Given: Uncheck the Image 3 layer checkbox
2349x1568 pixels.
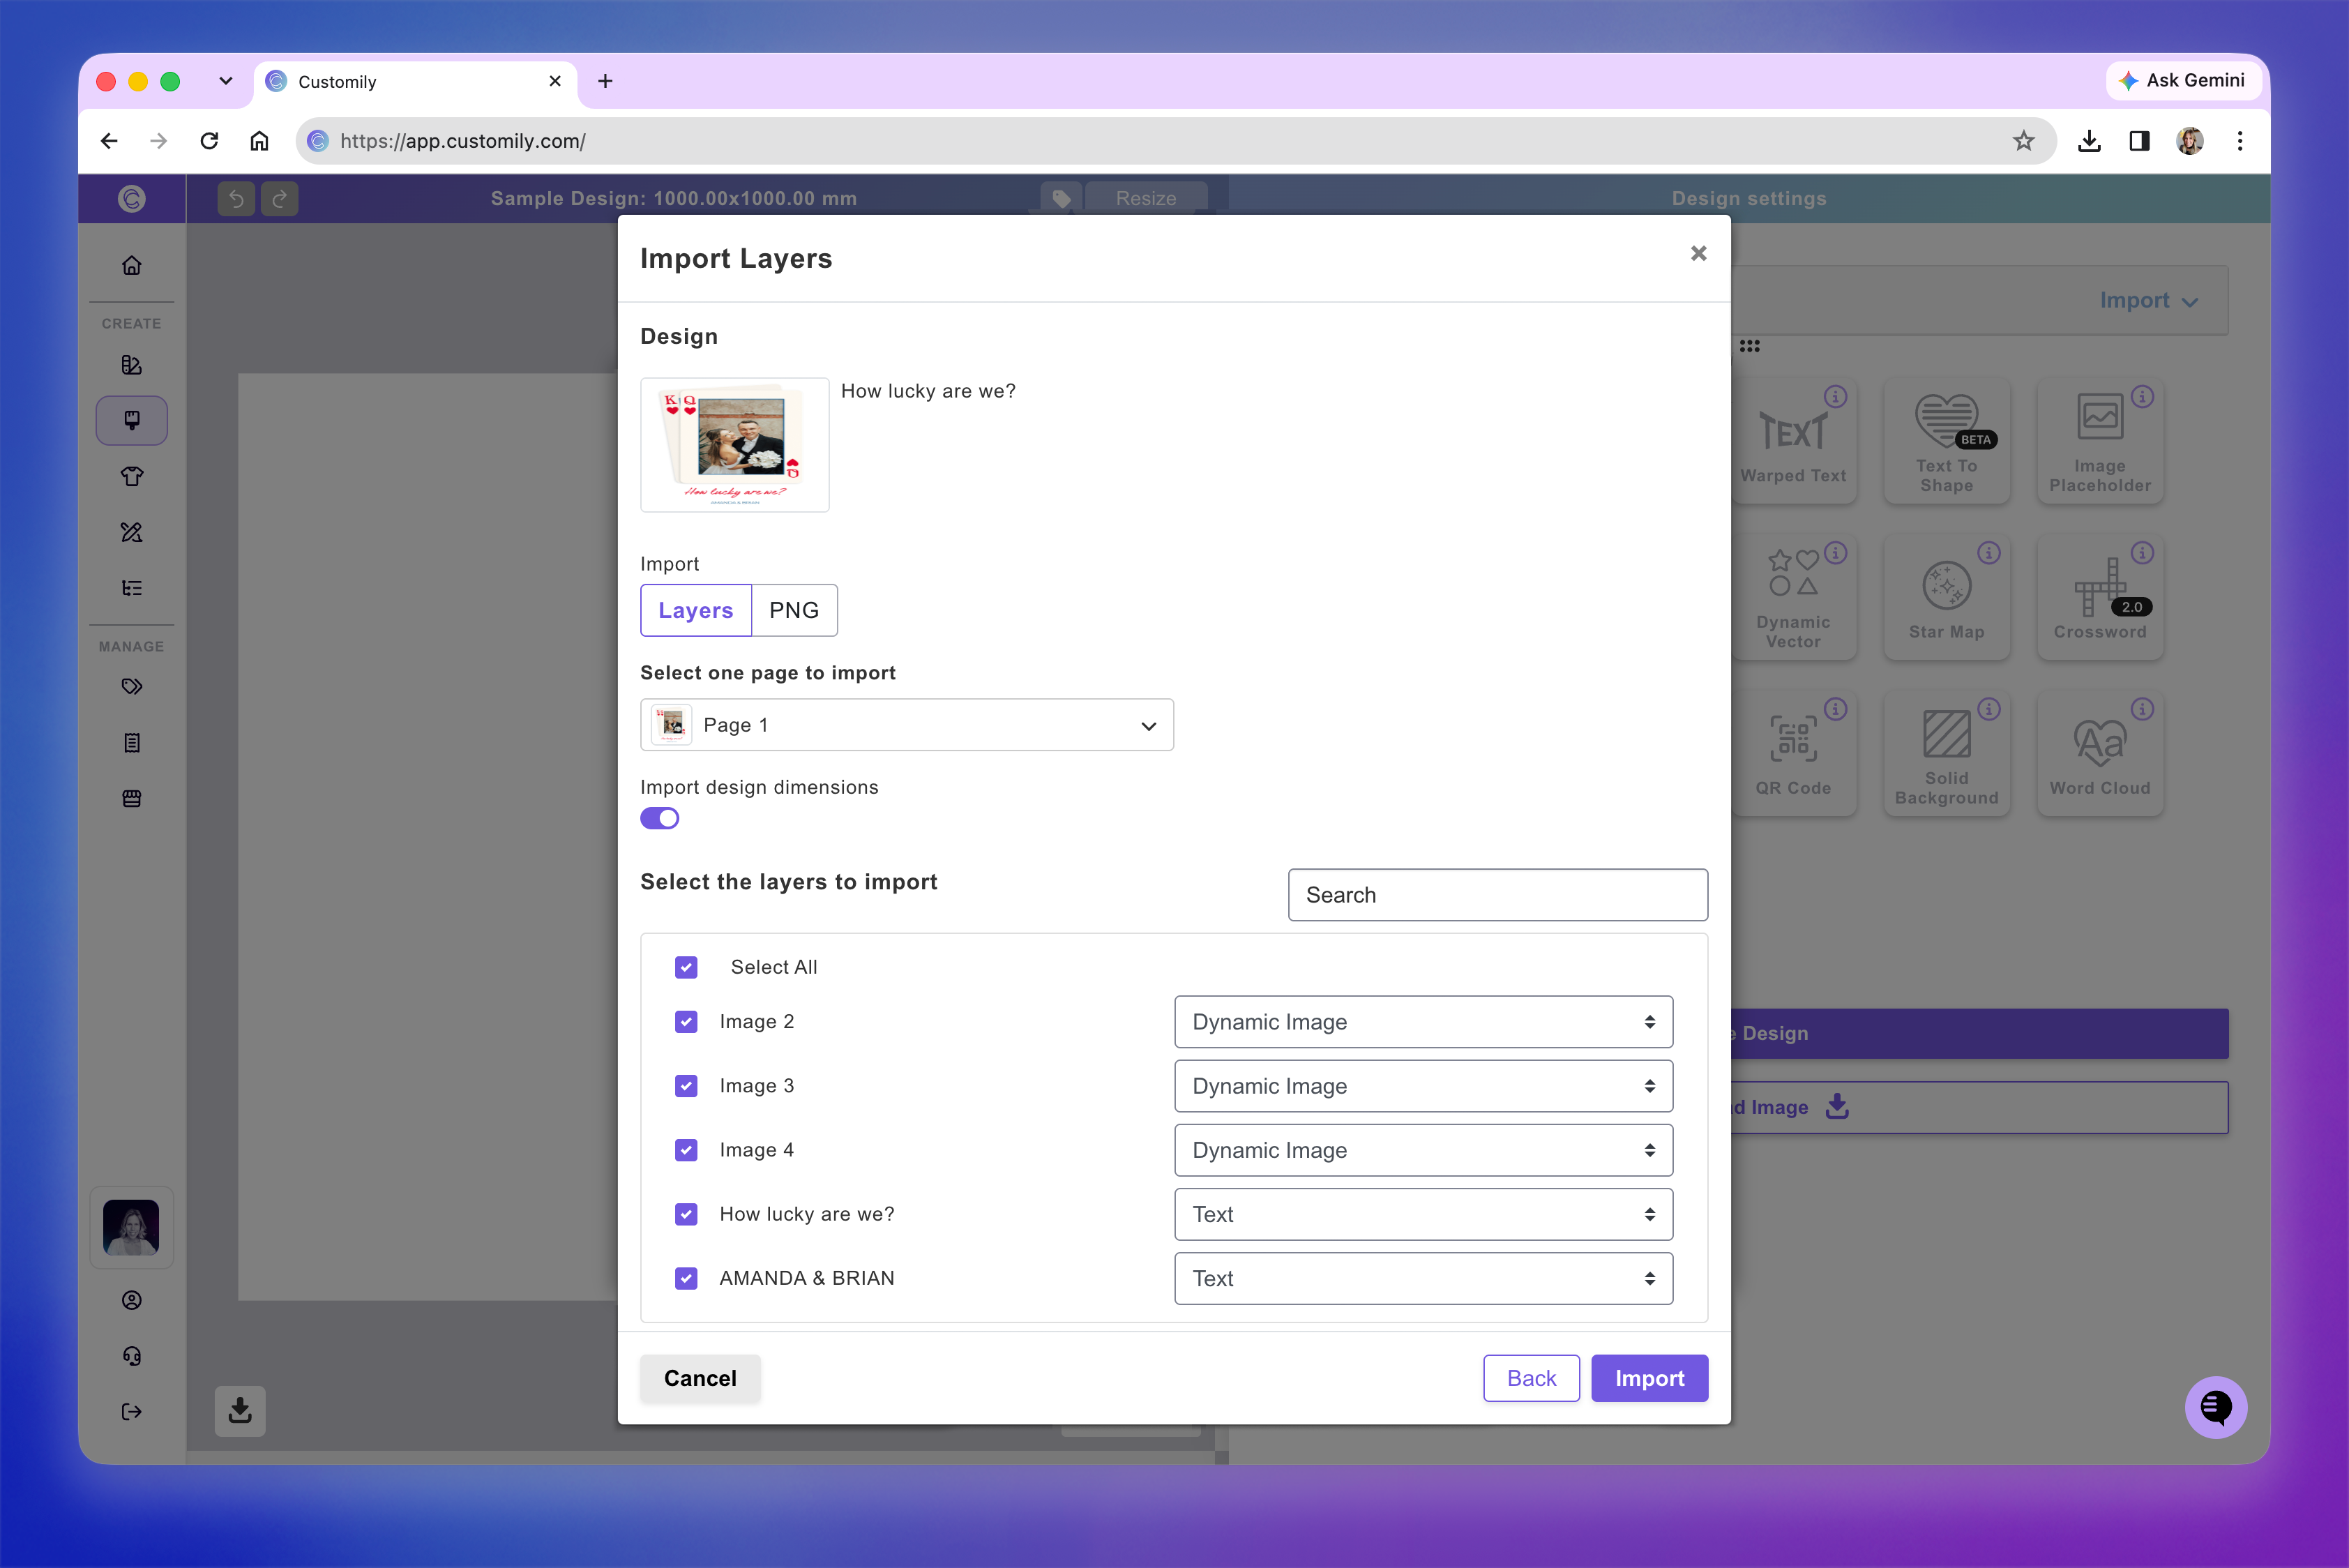Looking at the screenshot, I should tap(686, 1086).
